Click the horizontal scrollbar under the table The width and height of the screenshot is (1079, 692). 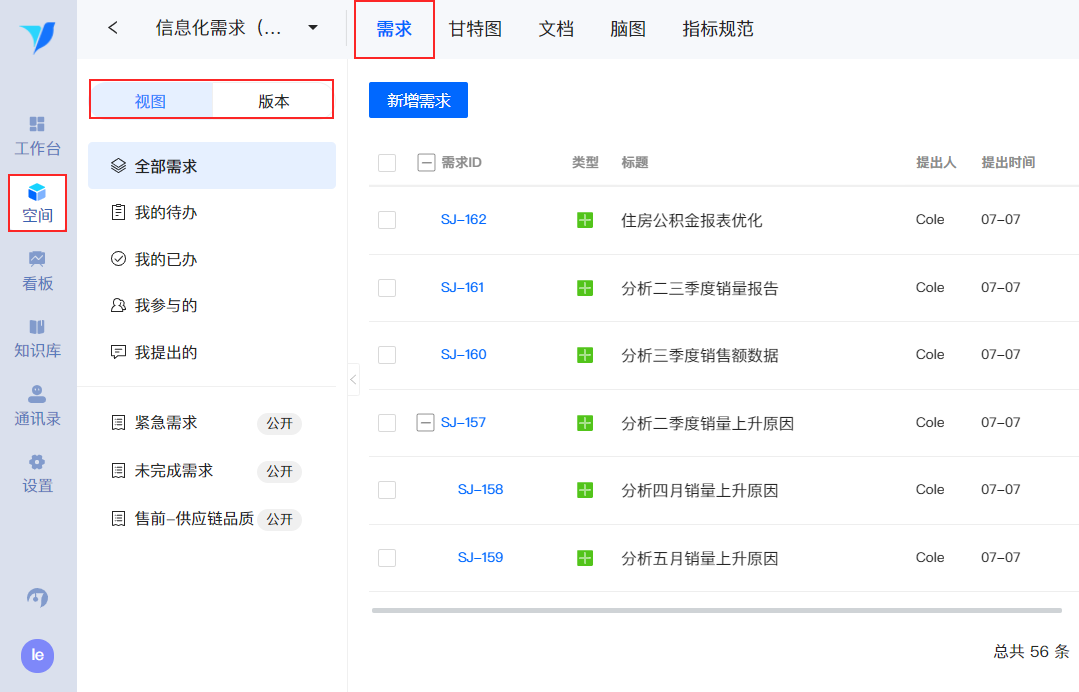pos(715,610)
